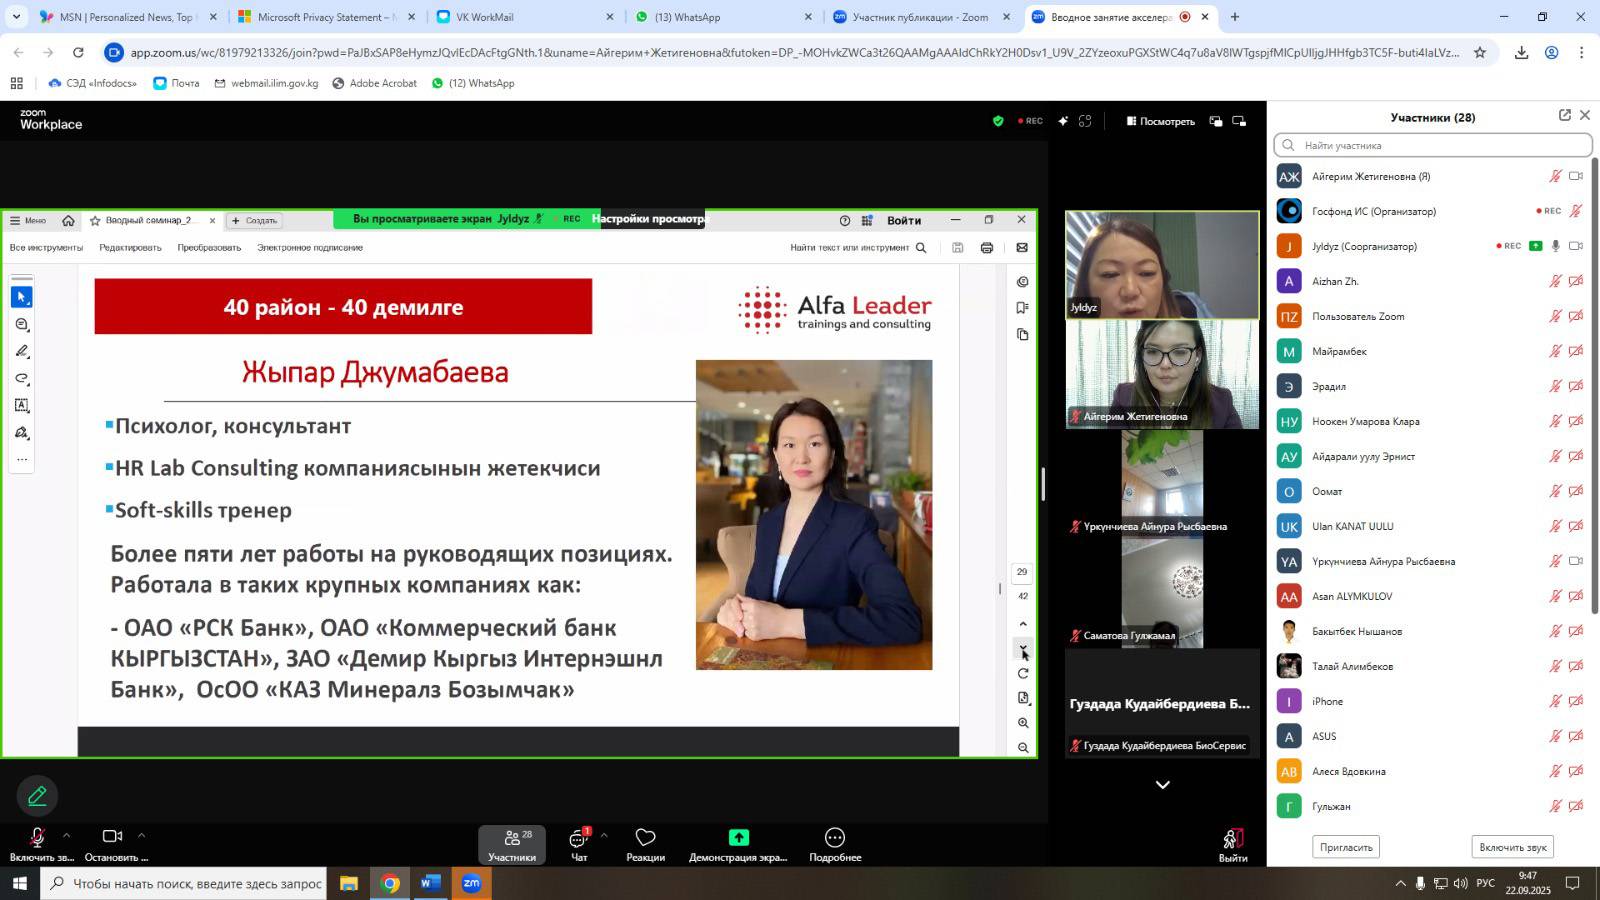Show more video tiles with down chevron
Image resolution: width=1600 pixels, height=900 pixels.
pos(1162,785)
